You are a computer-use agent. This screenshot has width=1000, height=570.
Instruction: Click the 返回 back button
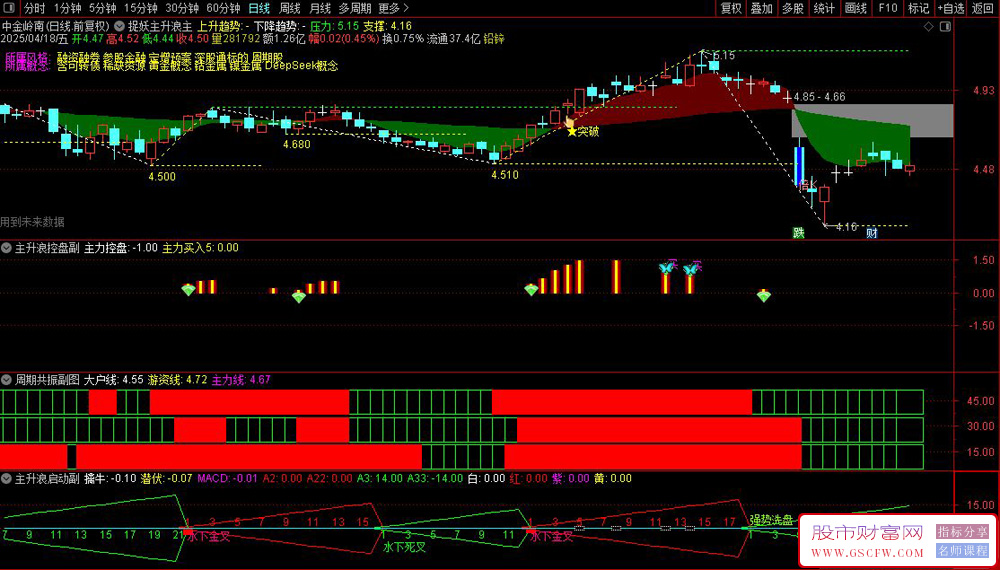click(x=983, y=8)
